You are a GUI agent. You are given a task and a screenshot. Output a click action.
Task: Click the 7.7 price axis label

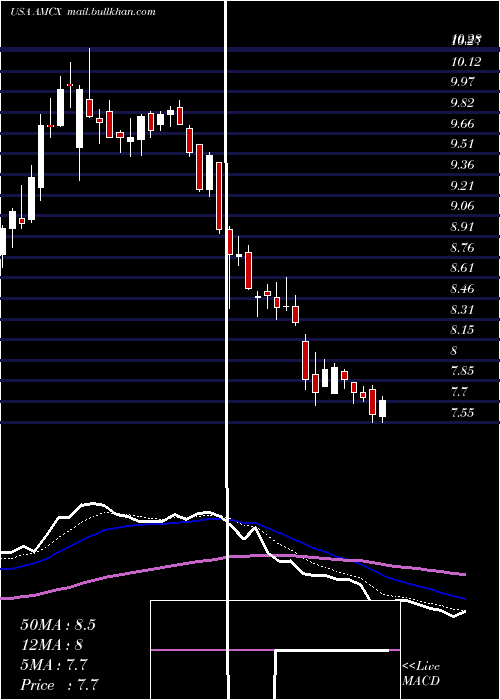(459, 392)
